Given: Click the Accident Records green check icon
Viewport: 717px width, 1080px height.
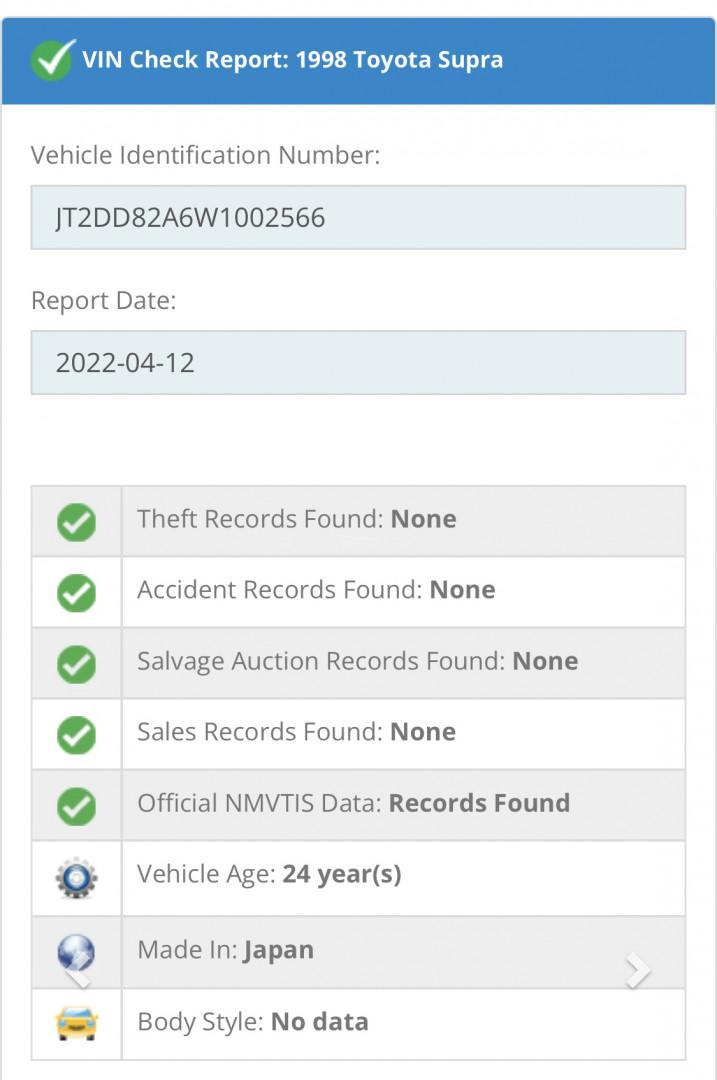Looking at the screenshot, I should click(76, 593).
